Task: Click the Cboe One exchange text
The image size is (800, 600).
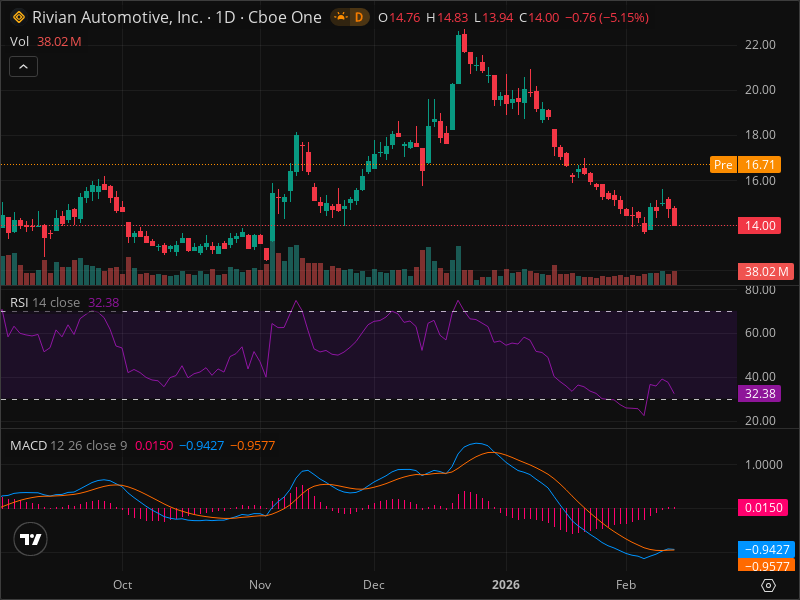Action: 285,17
